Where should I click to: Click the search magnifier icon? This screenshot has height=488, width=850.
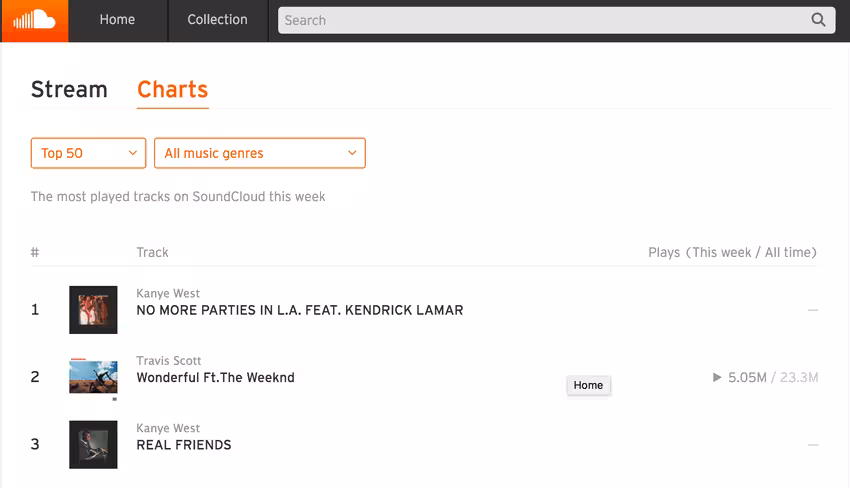coord(818,20)
